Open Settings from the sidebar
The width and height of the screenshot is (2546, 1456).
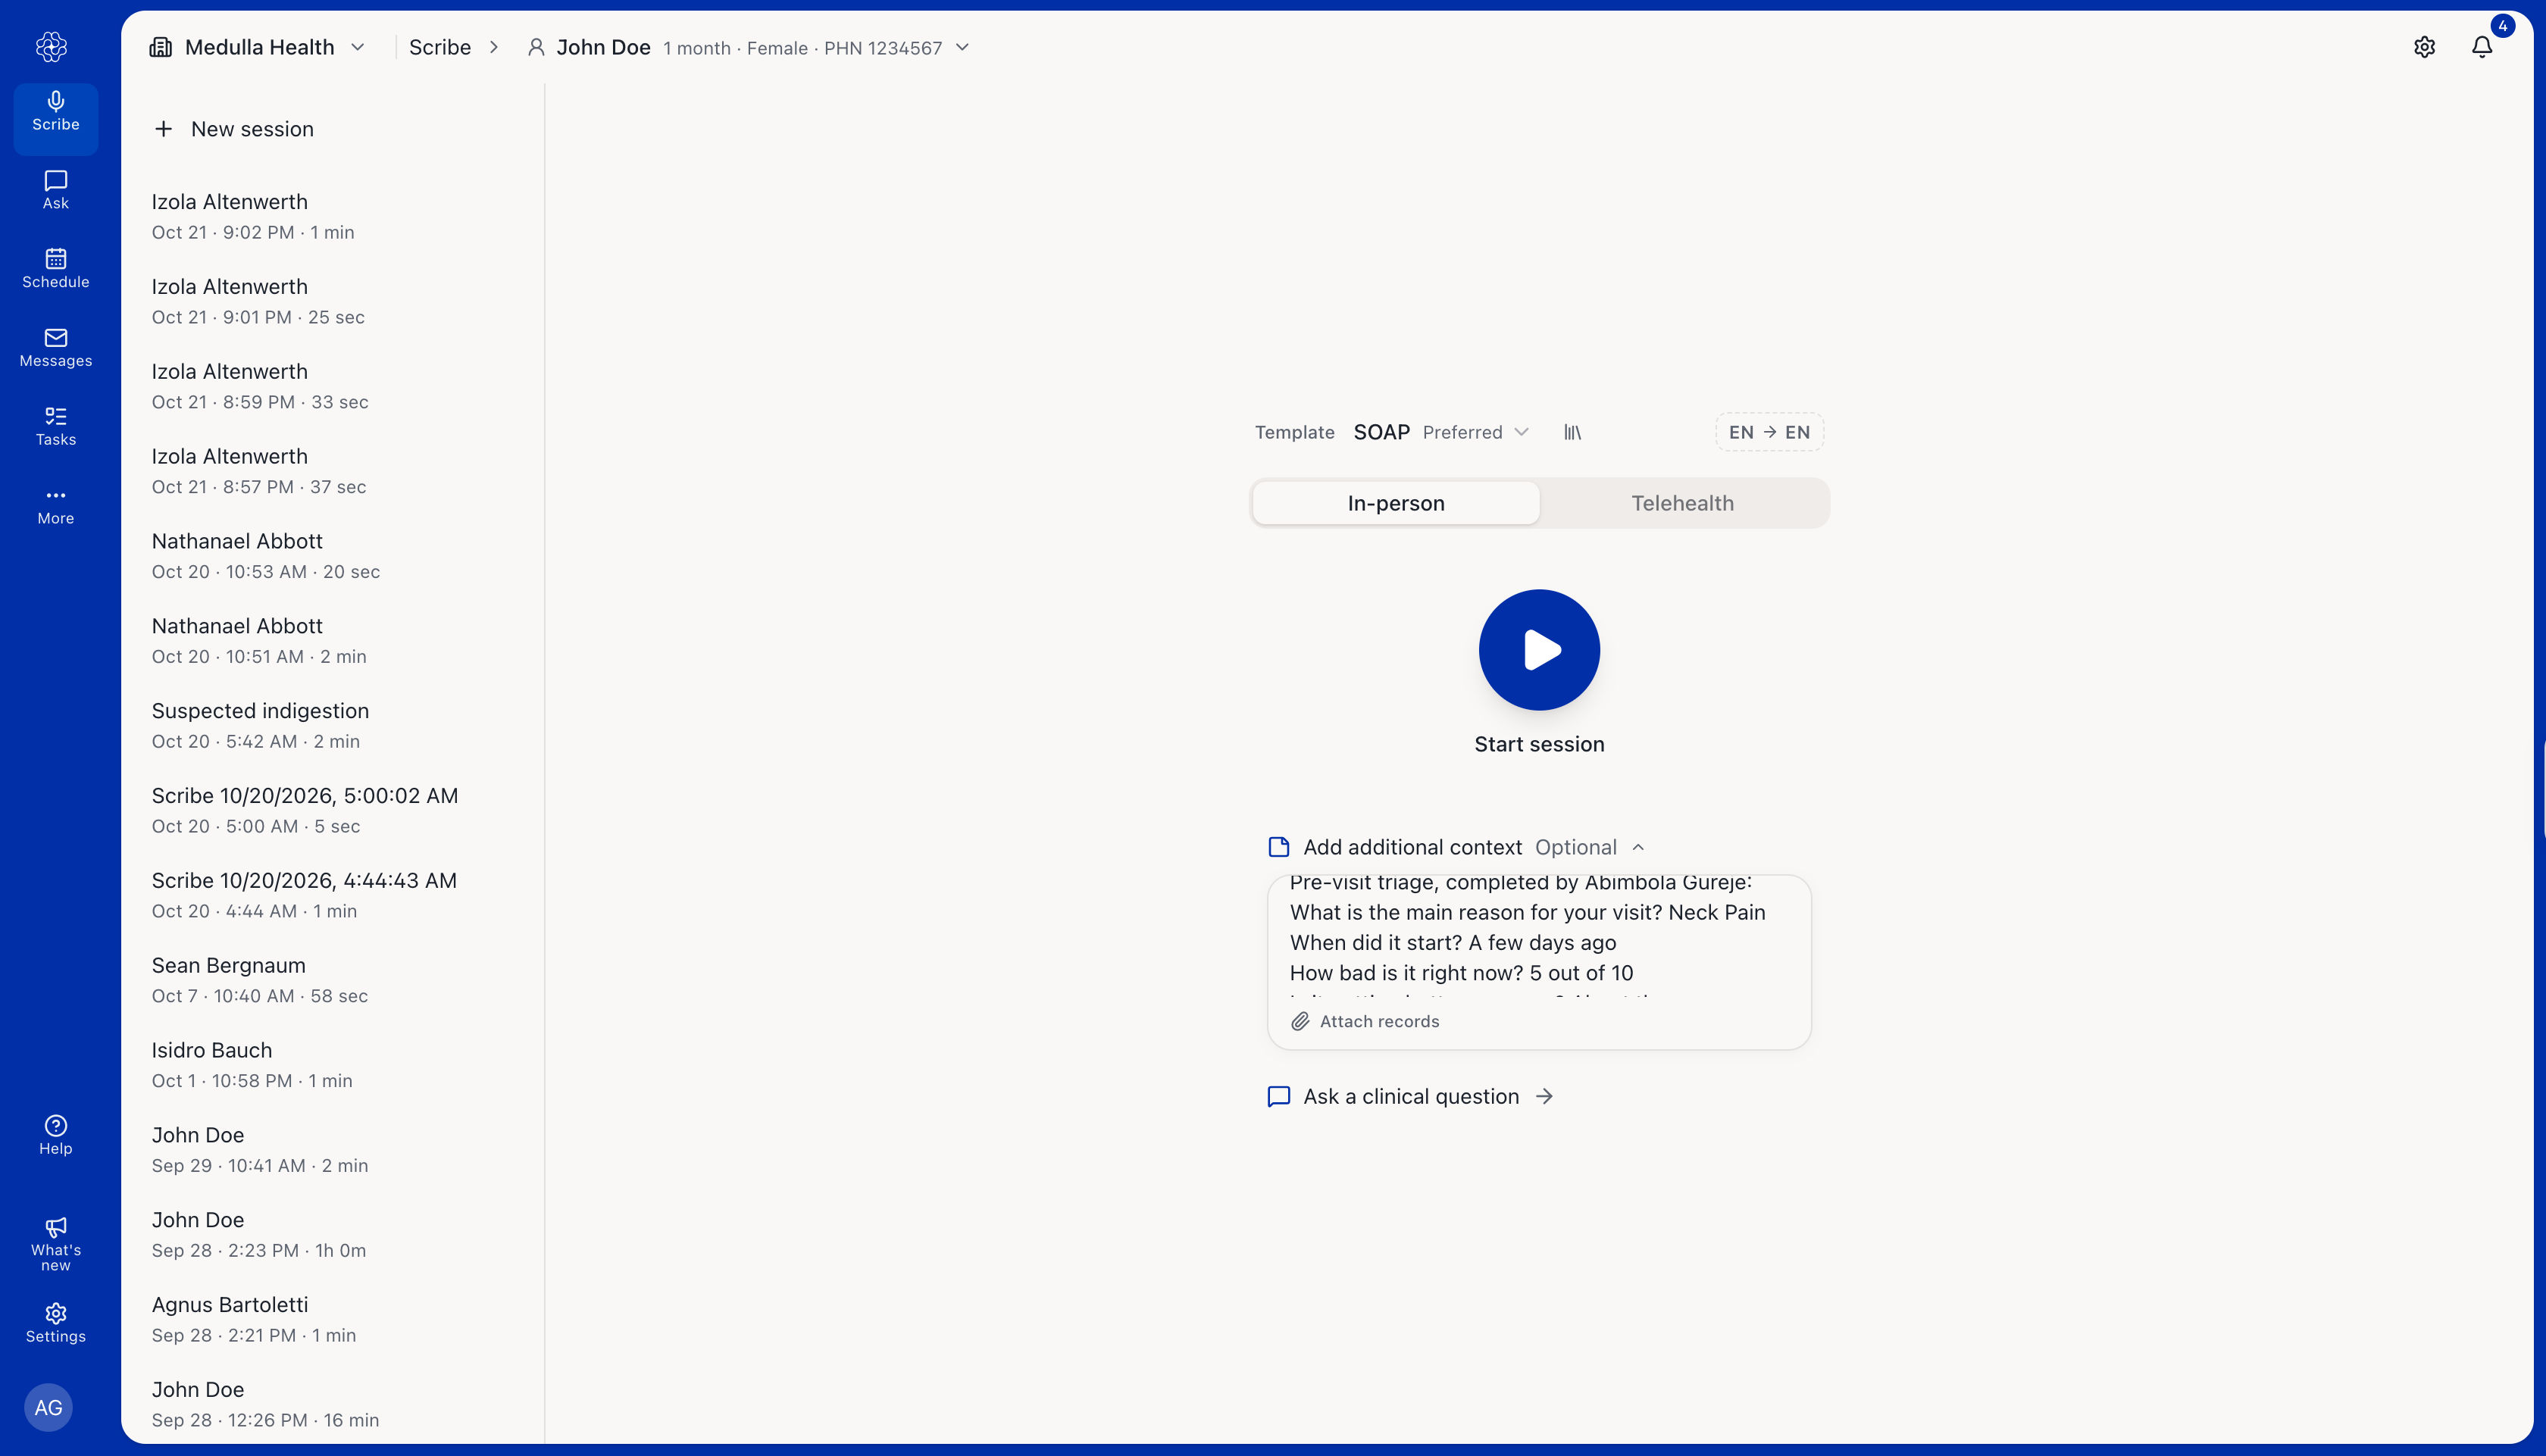[56, 1323]
